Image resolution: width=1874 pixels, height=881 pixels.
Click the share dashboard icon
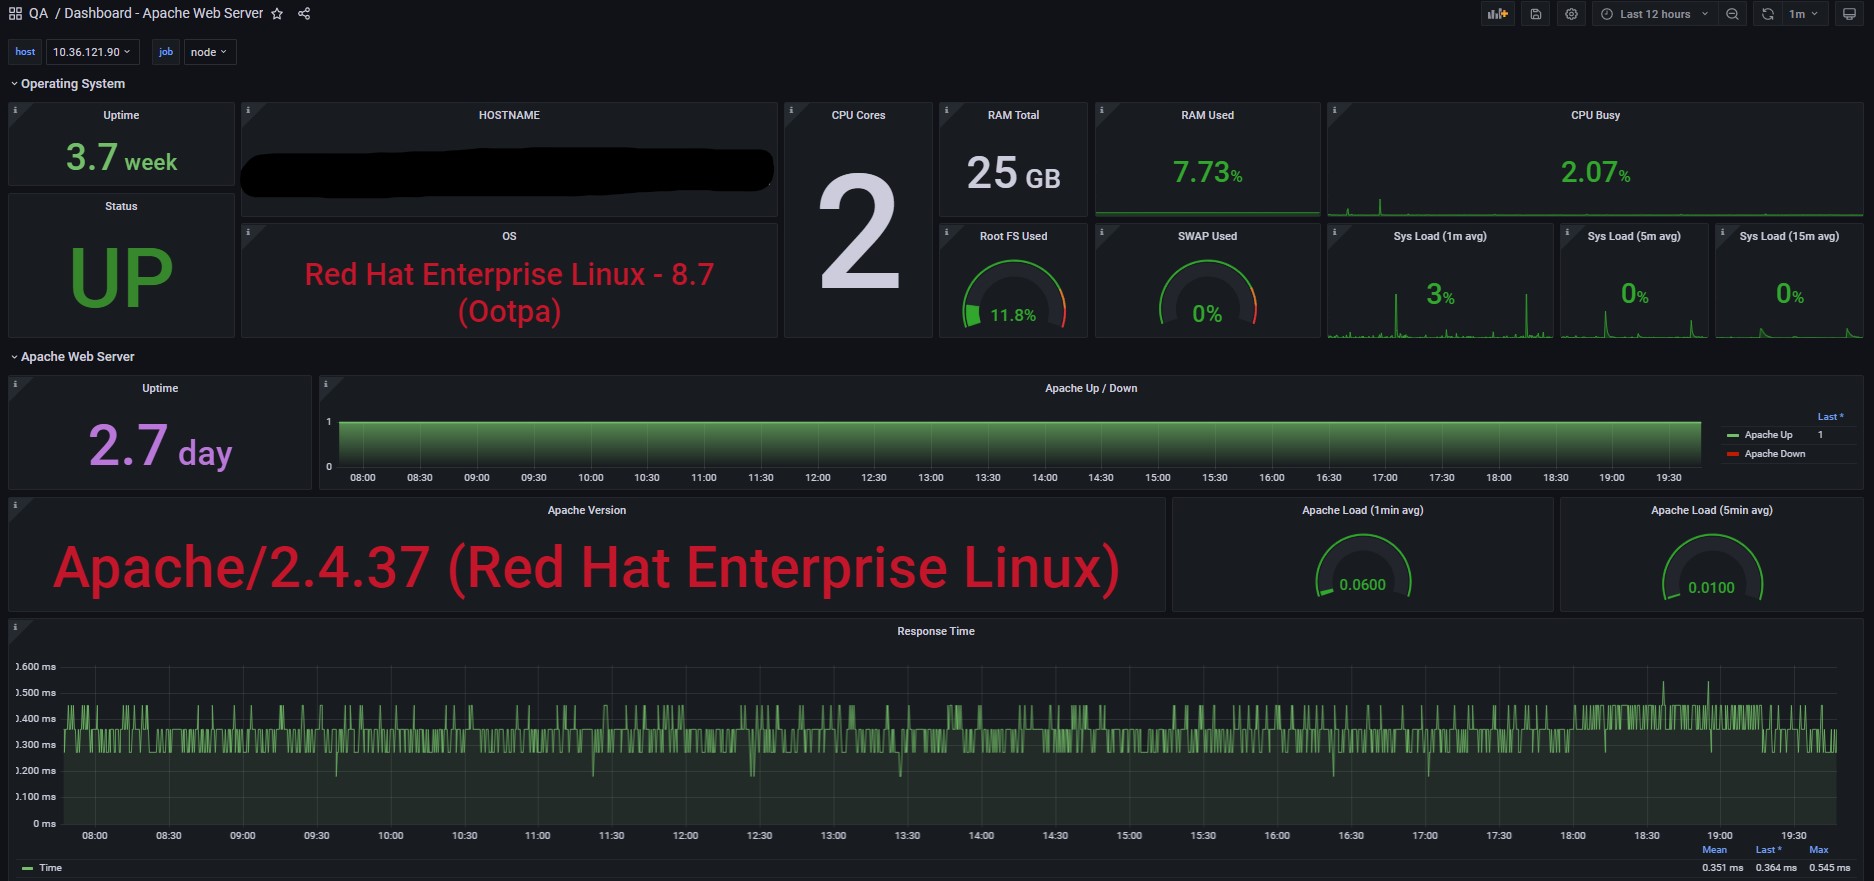pyautogui.click(x=304, y=14)
